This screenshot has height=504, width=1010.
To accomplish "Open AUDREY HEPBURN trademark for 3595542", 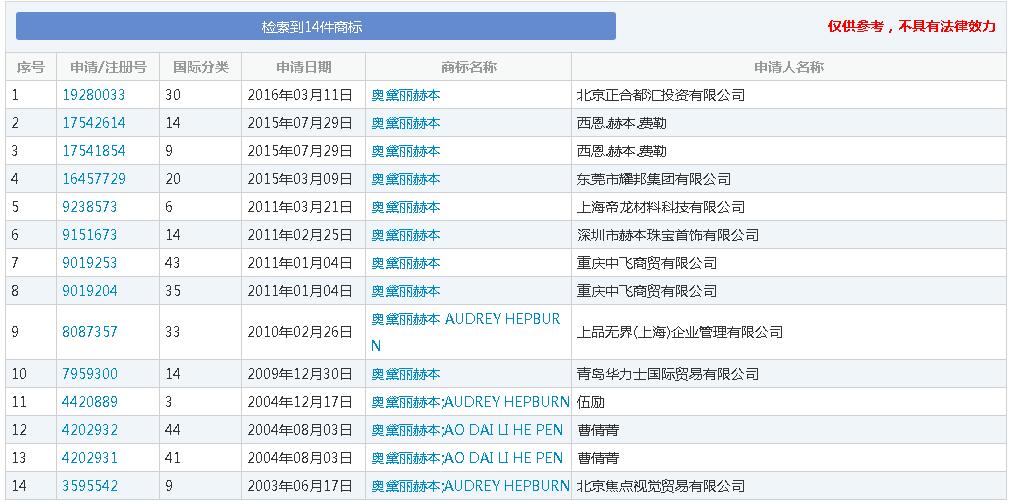I will coord(470,486).
